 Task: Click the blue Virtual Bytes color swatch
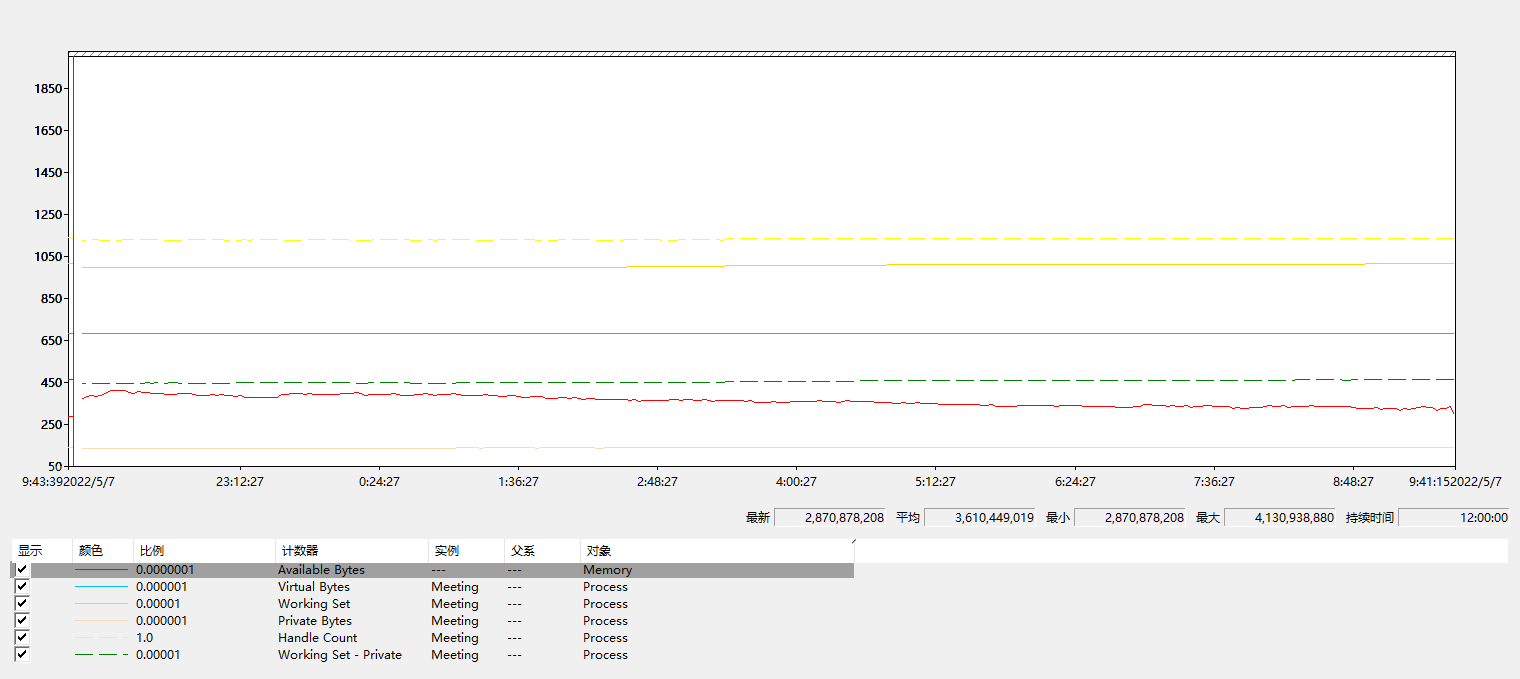102,587
